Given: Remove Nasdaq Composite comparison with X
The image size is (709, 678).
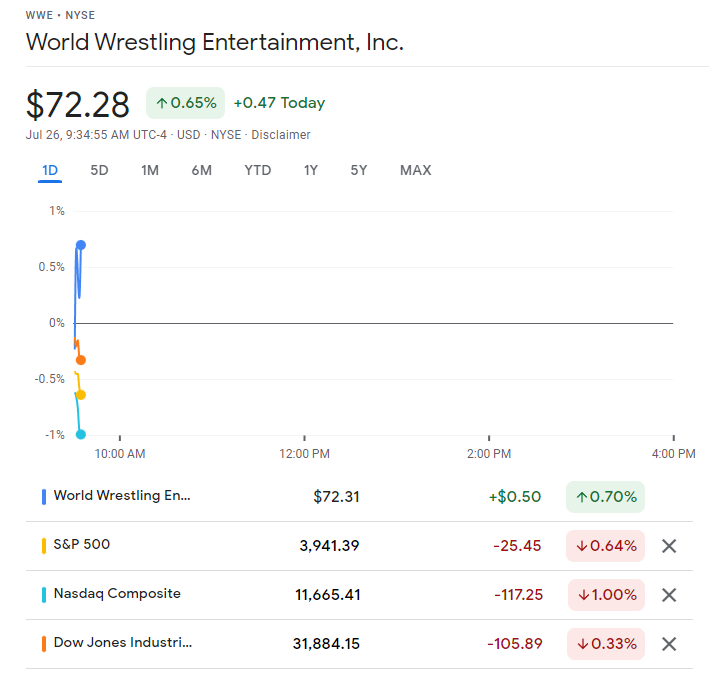Looking at the screenshot, I should point(669,595).
